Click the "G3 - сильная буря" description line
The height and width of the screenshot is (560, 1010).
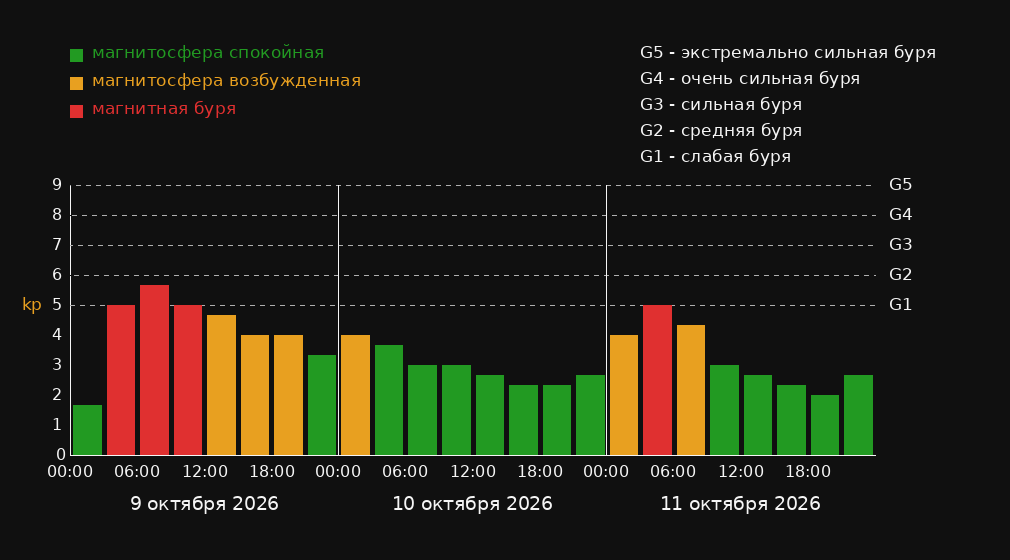point(721,104)
